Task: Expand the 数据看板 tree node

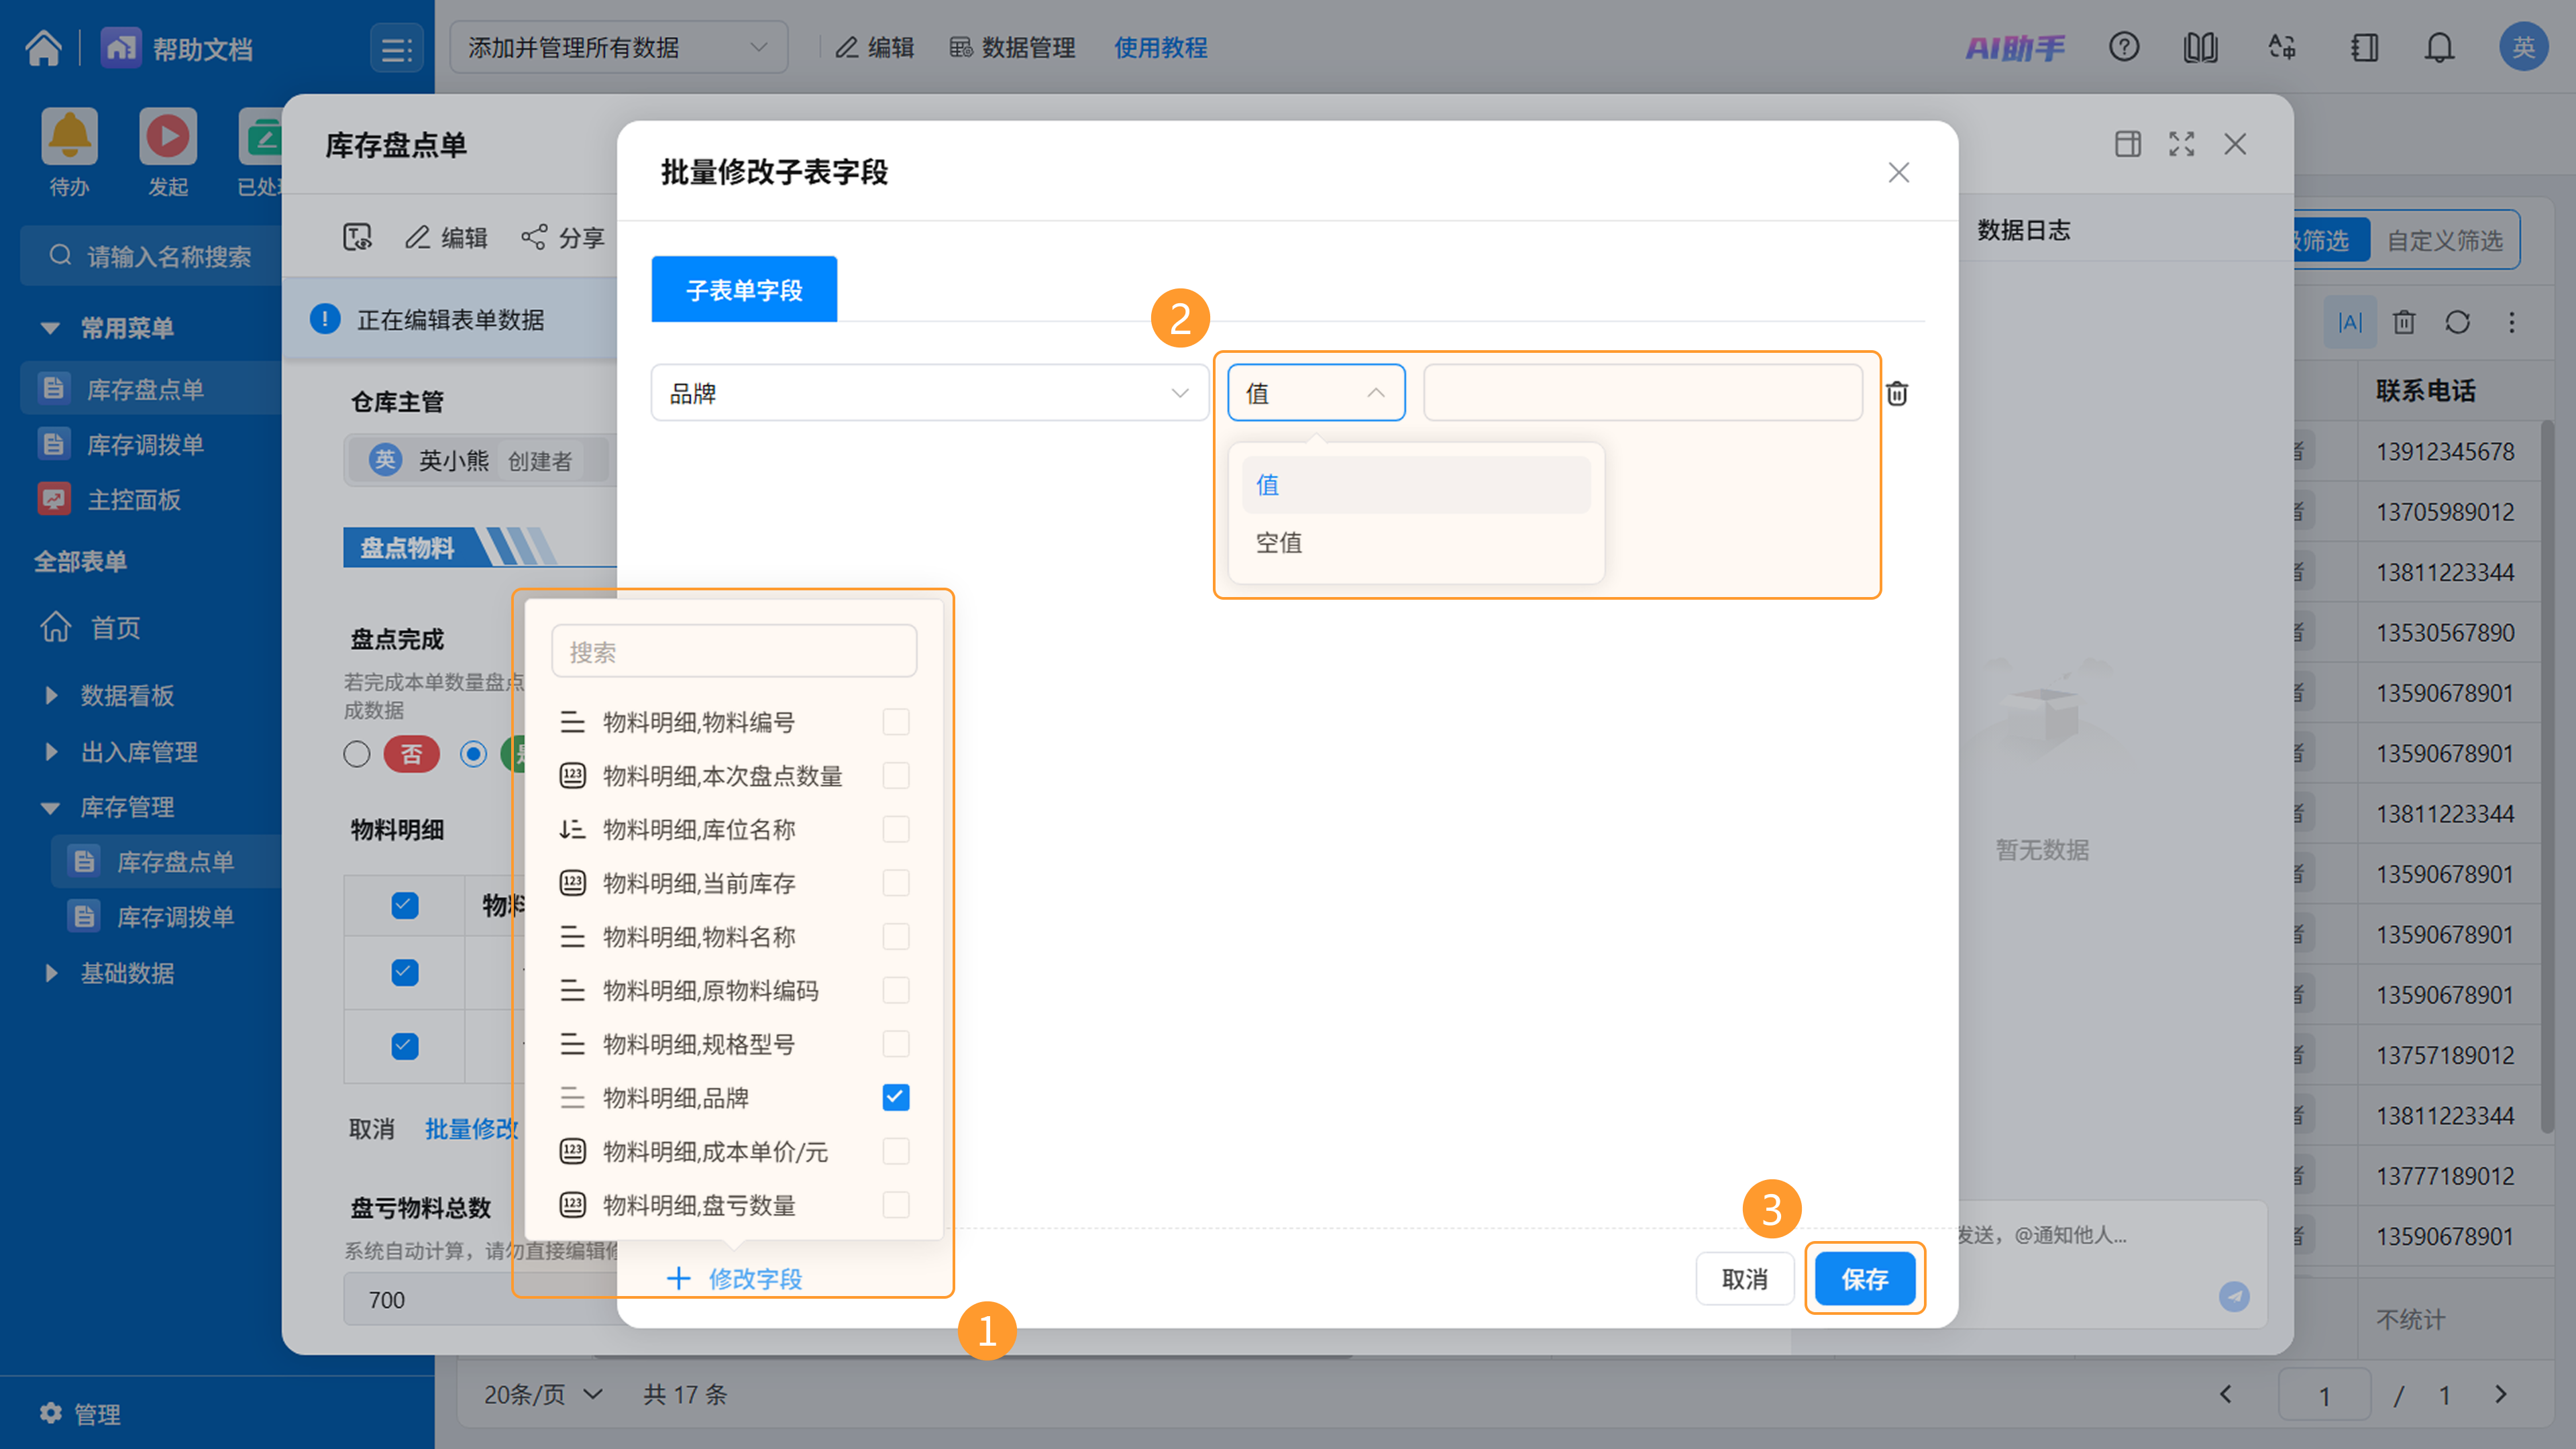Action: [x=51, y=695]
